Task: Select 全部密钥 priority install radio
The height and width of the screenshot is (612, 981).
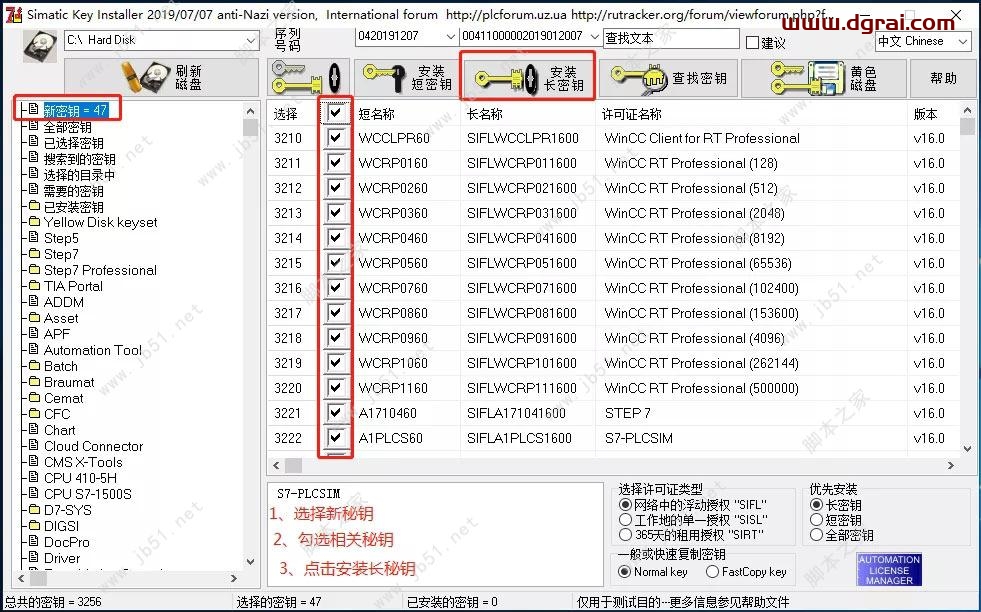Action: point(816,534)
